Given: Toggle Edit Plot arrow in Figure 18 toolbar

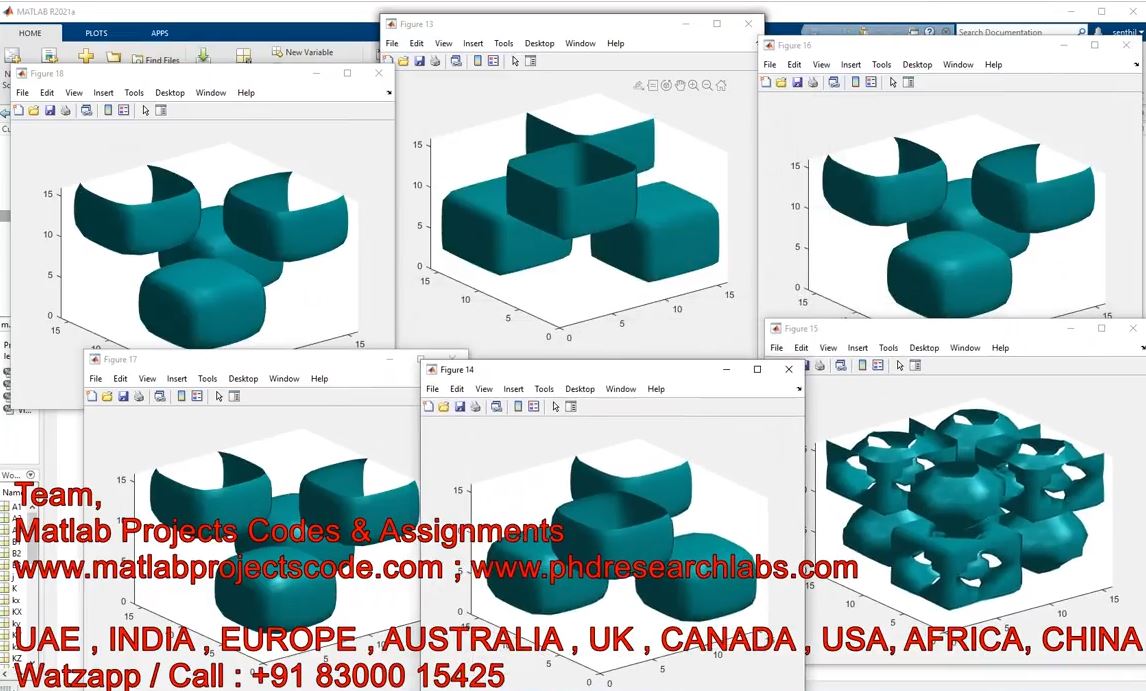Looking at the screenshot, I should 145,110.
